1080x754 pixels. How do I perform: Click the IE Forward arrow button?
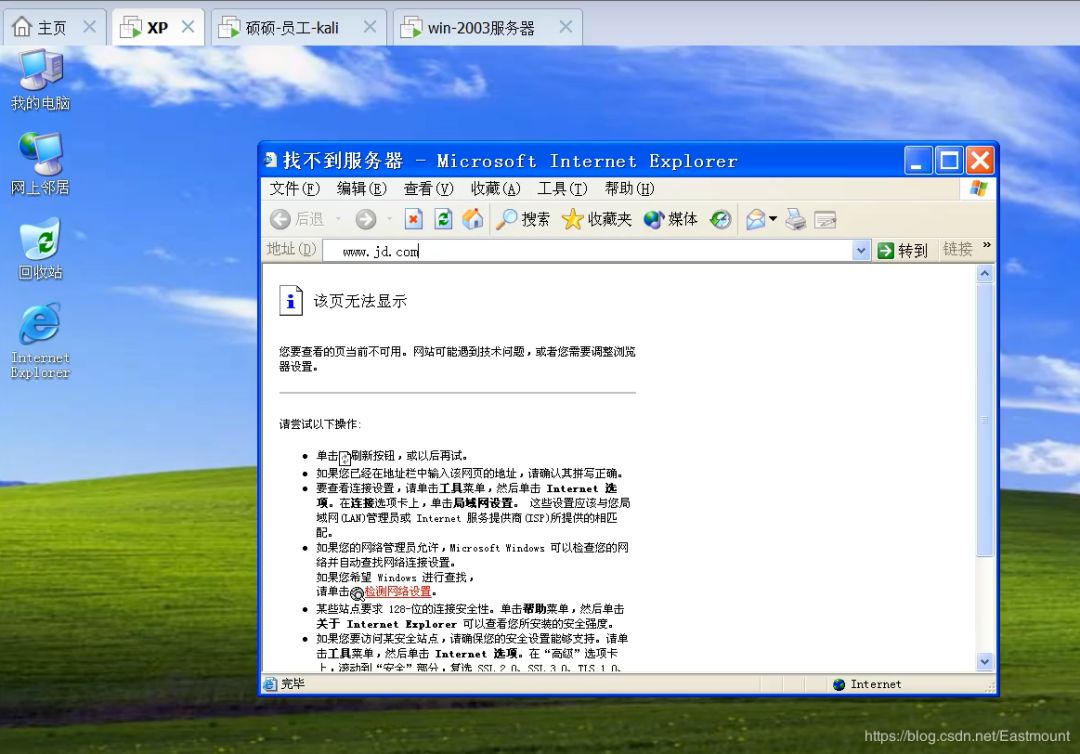(366, 220)
